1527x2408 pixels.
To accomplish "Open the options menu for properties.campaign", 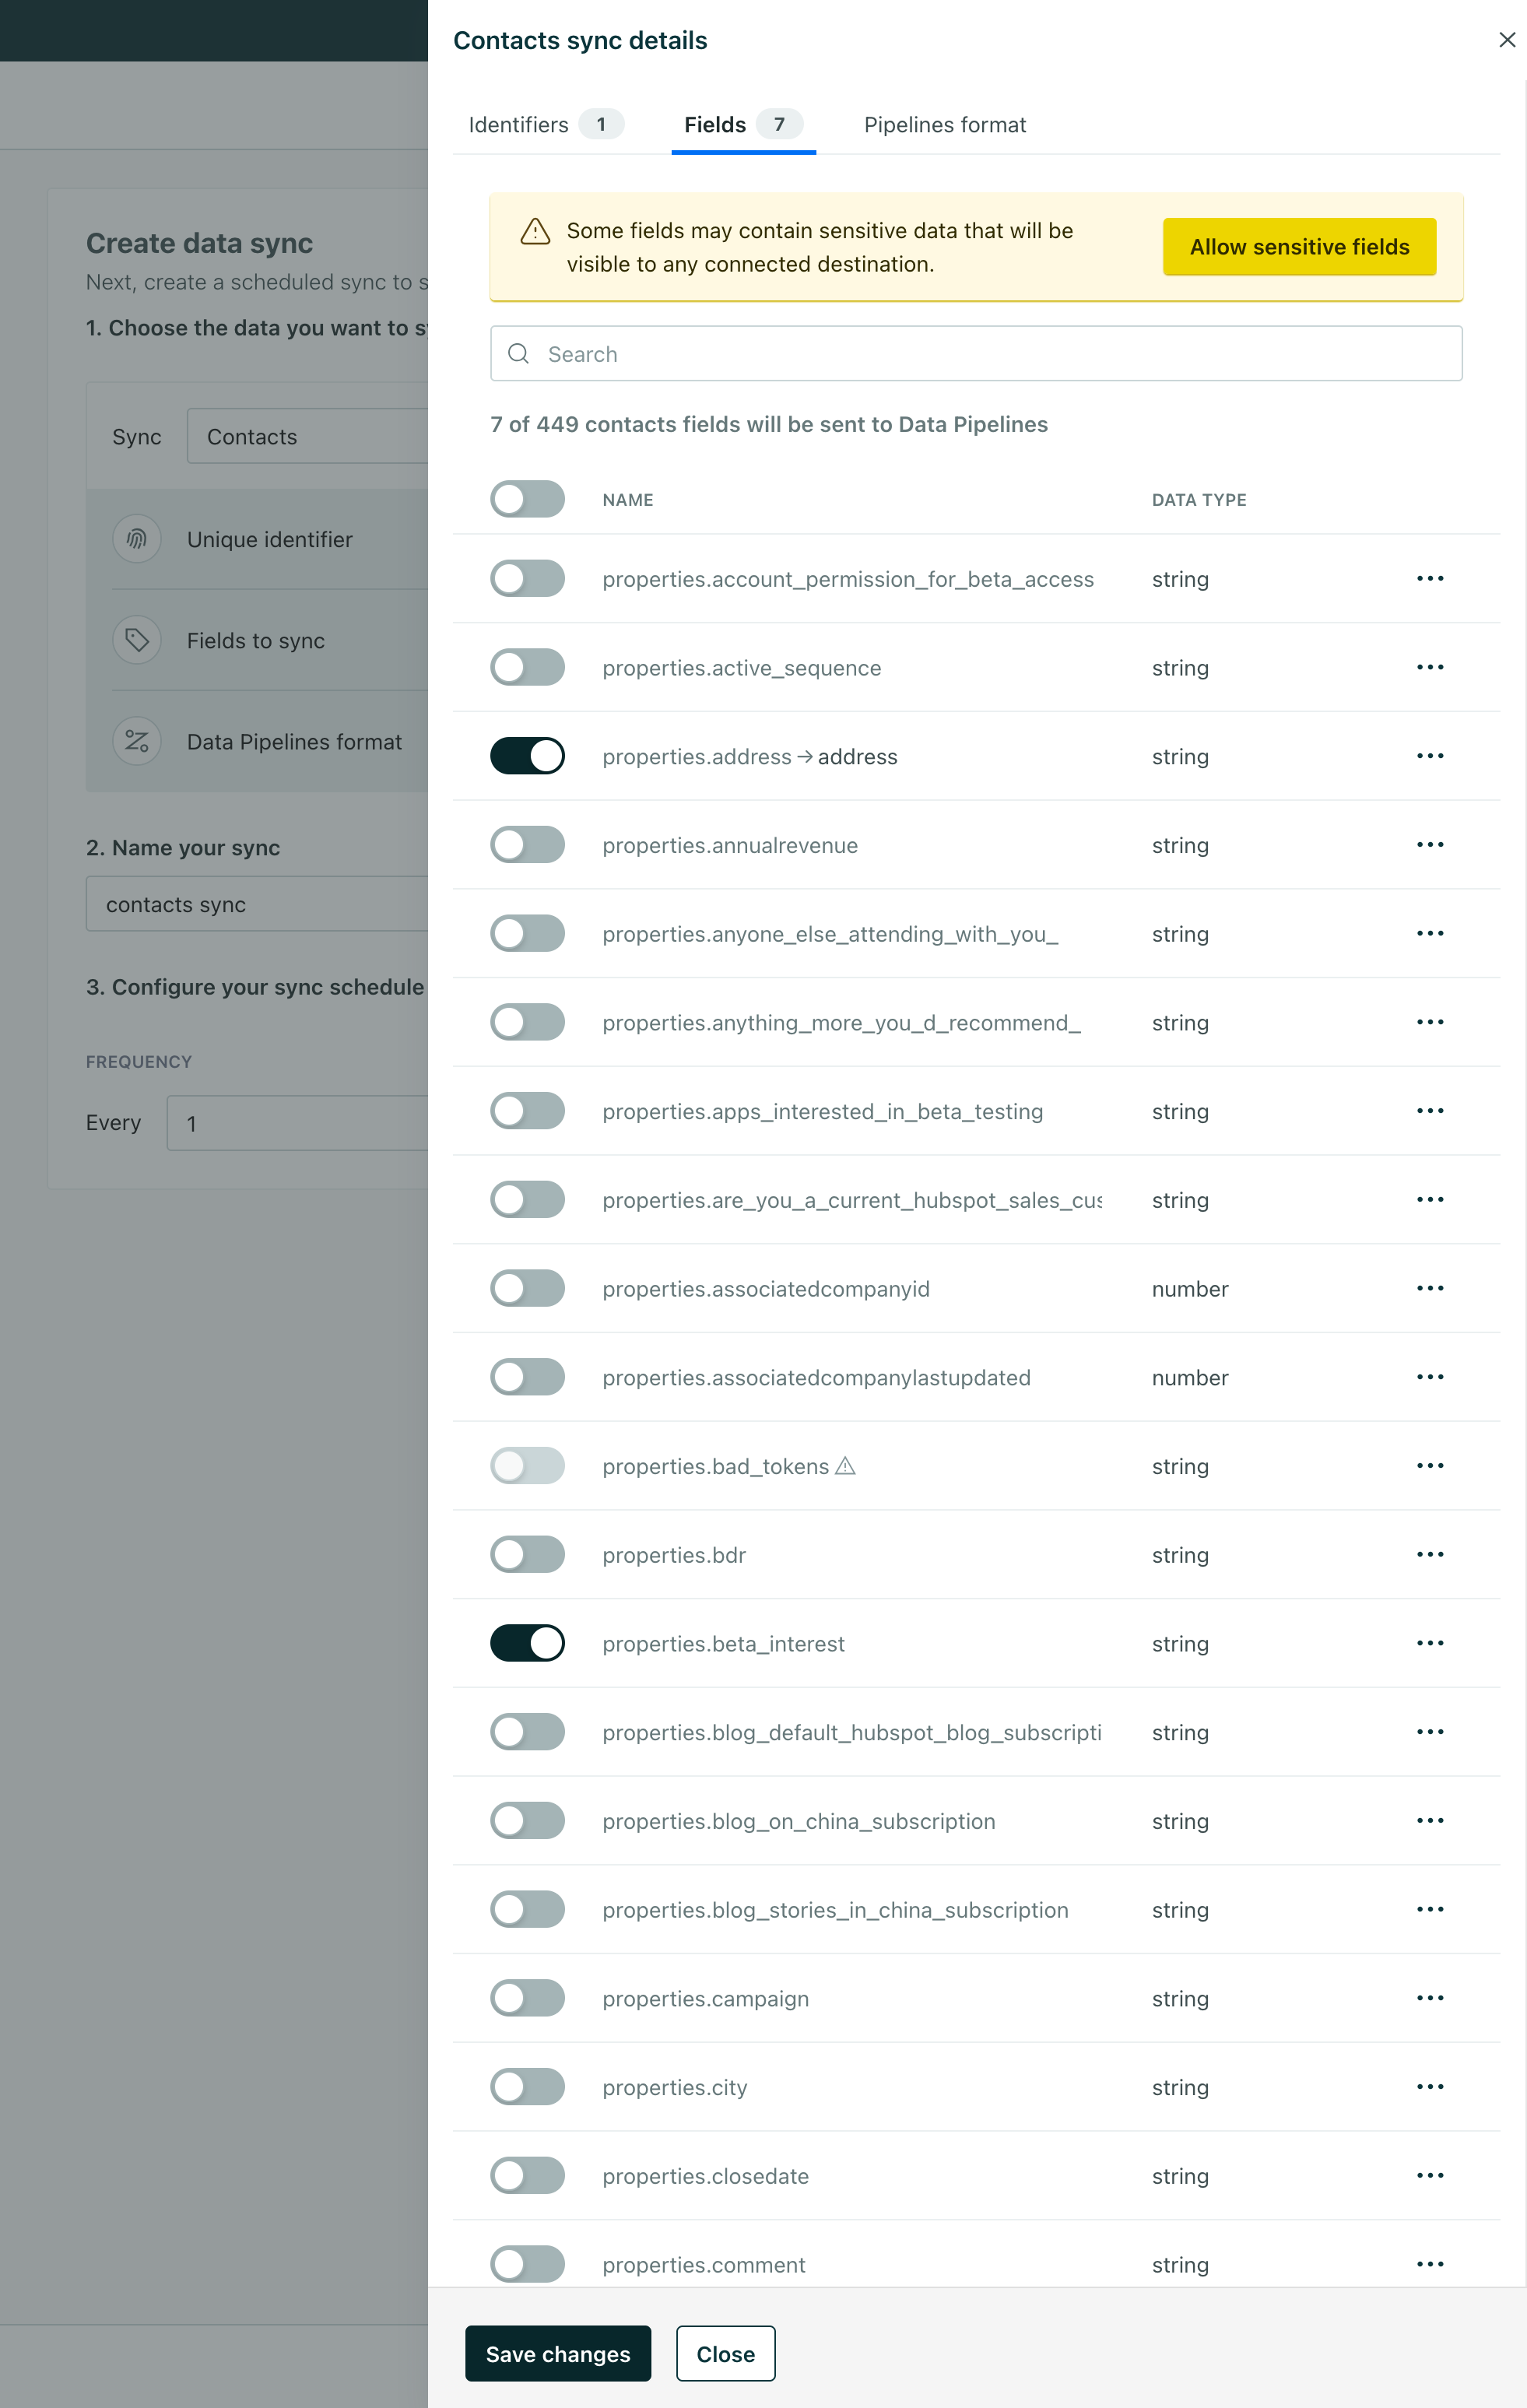I will (1431, 1998).
